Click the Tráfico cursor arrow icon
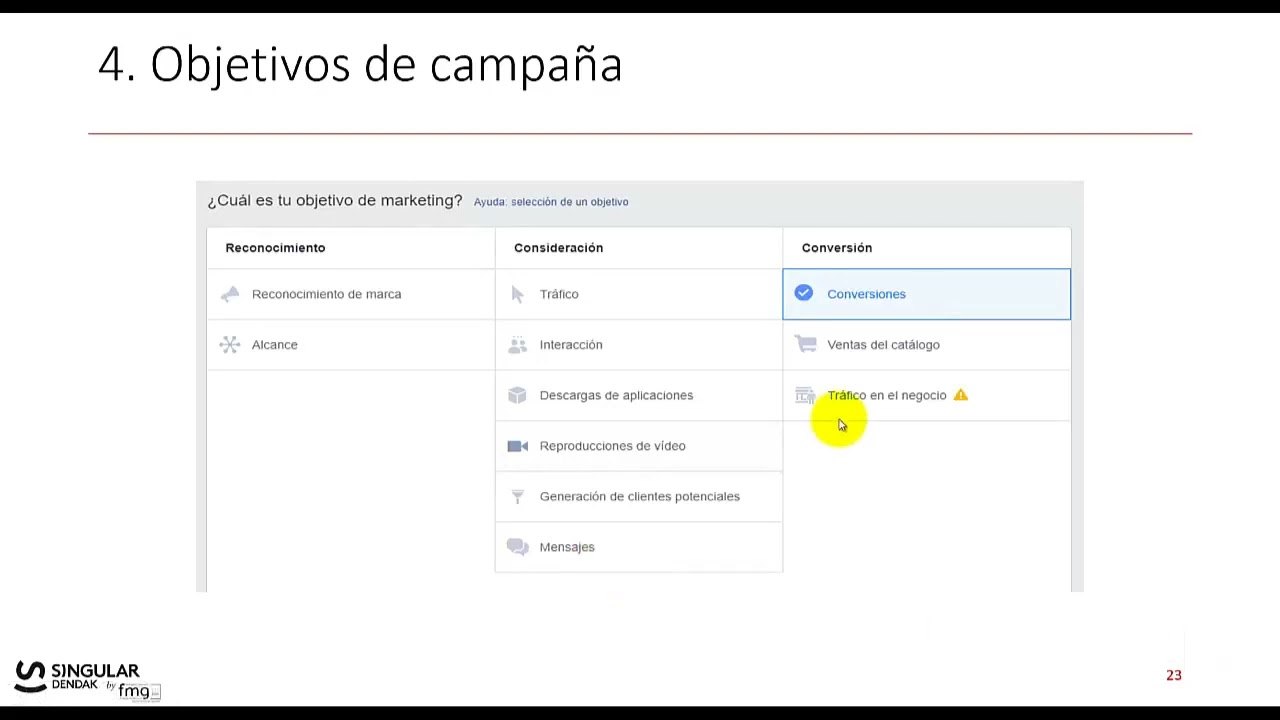 (x=517, y=294)
